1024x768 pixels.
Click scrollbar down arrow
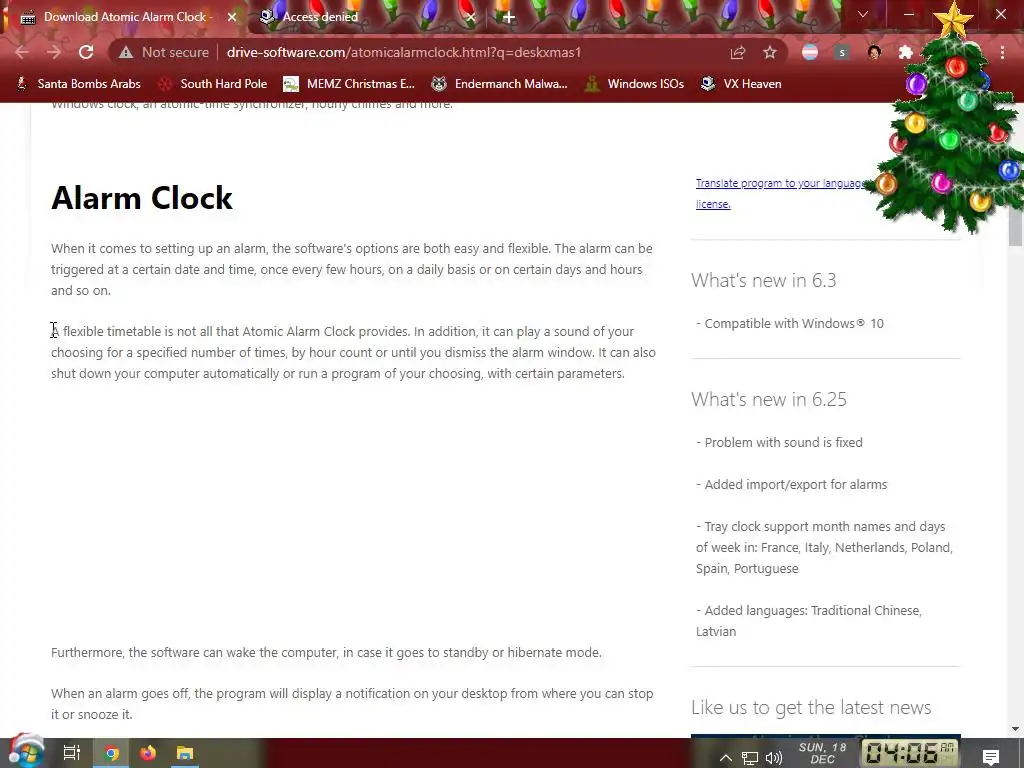coord(1015,729)
